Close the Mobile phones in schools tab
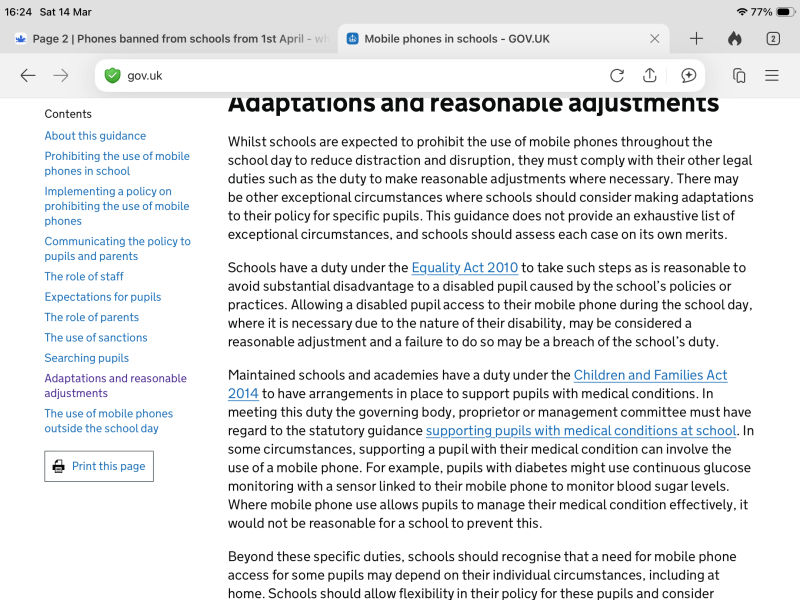800x600 pixels. [655, 39]
